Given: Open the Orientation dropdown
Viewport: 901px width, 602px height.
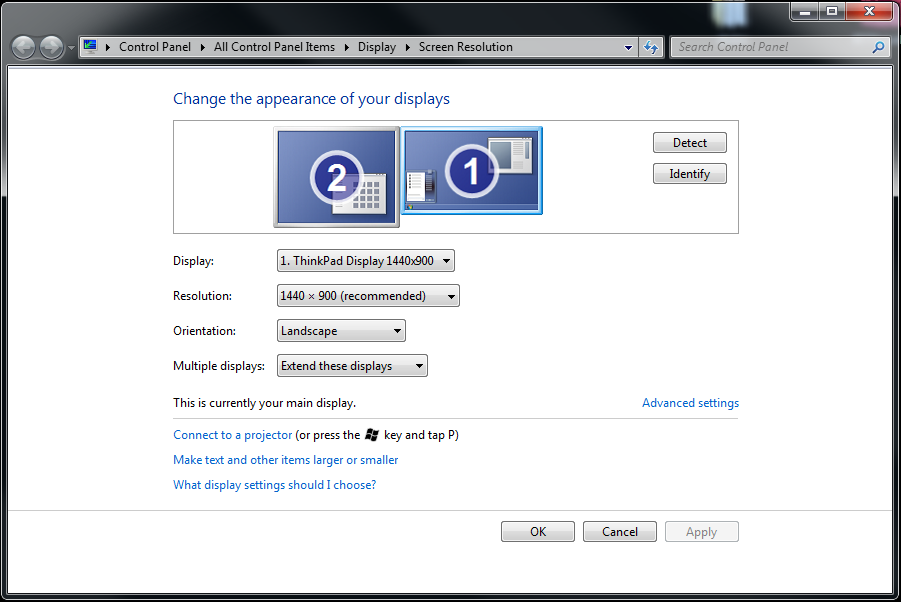Looking at the screenshot, I should point(341,331).
